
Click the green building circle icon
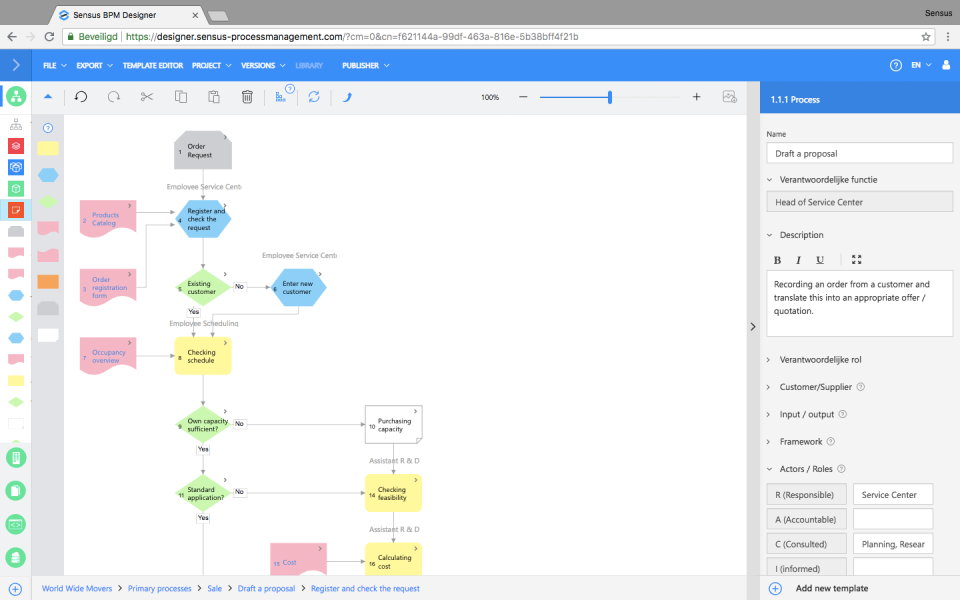(x=16, y=457)
